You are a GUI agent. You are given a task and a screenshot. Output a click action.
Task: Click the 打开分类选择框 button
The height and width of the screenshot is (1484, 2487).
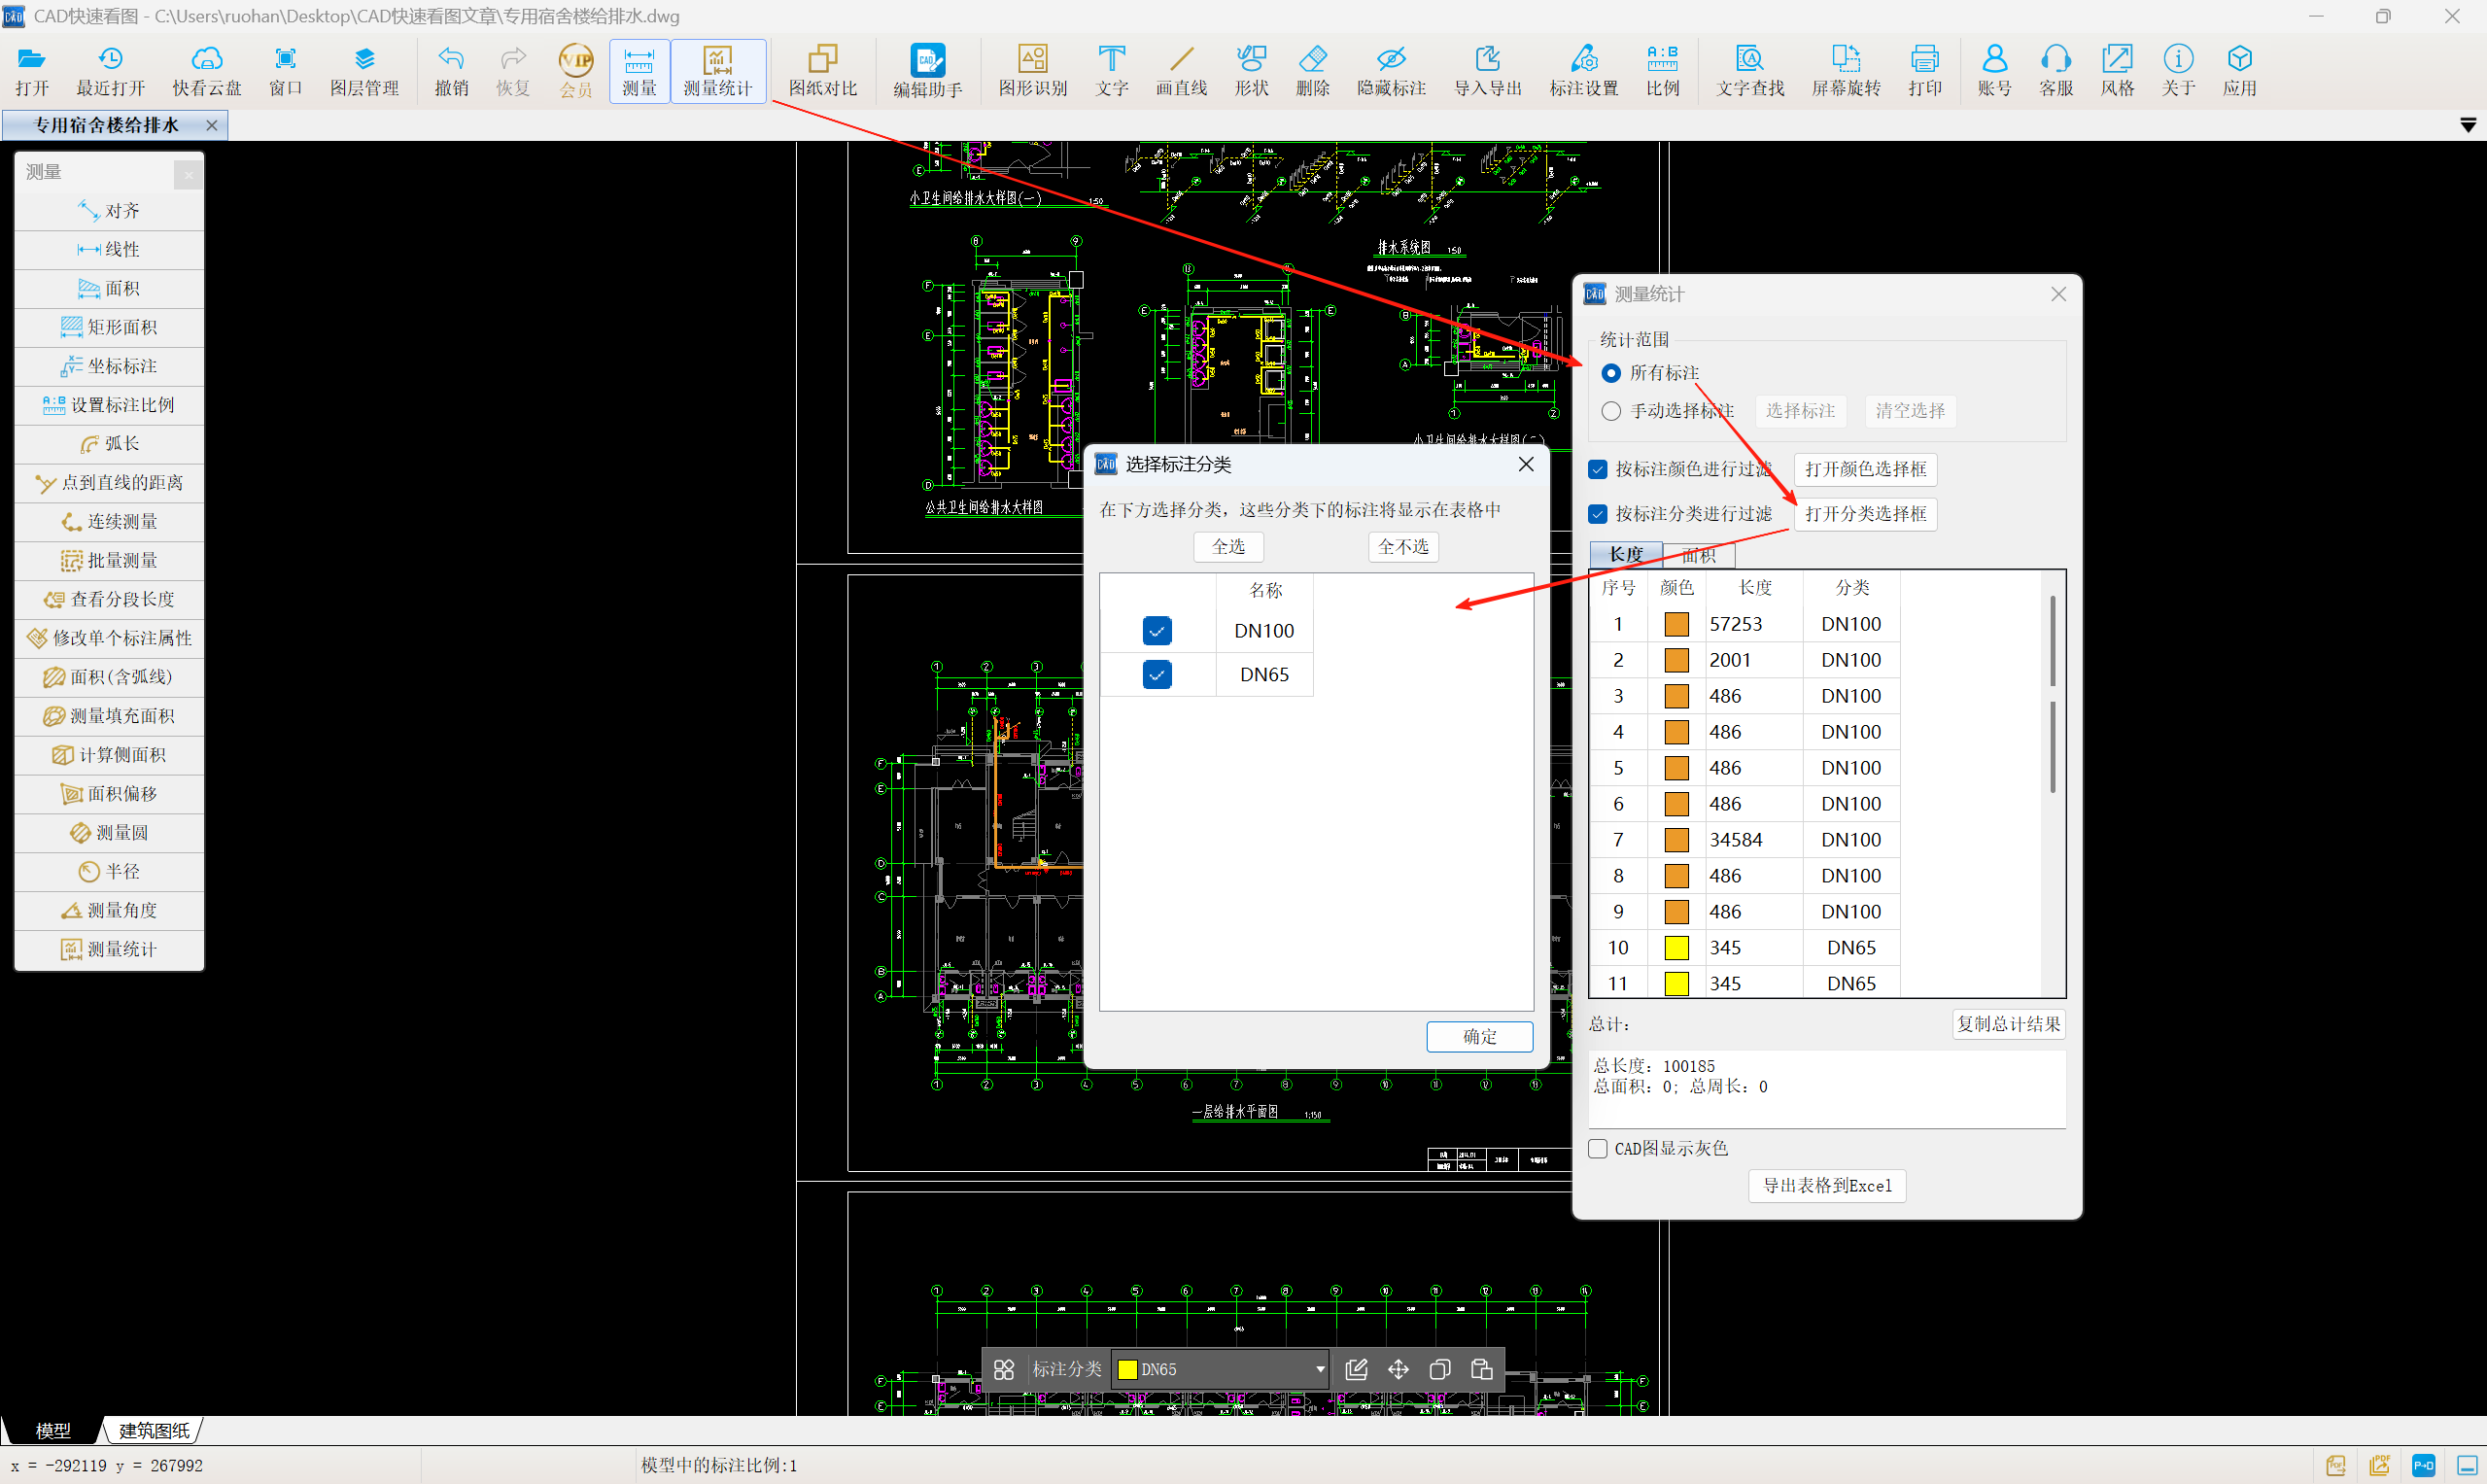coord(1865,514)
